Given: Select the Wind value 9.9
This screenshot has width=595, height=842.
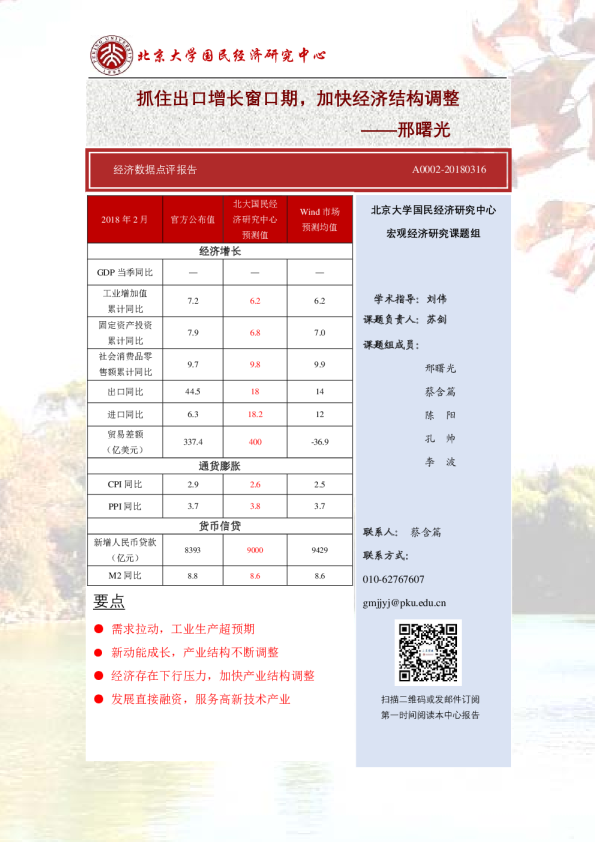Looking at the screenshot, I should [320, 364].
